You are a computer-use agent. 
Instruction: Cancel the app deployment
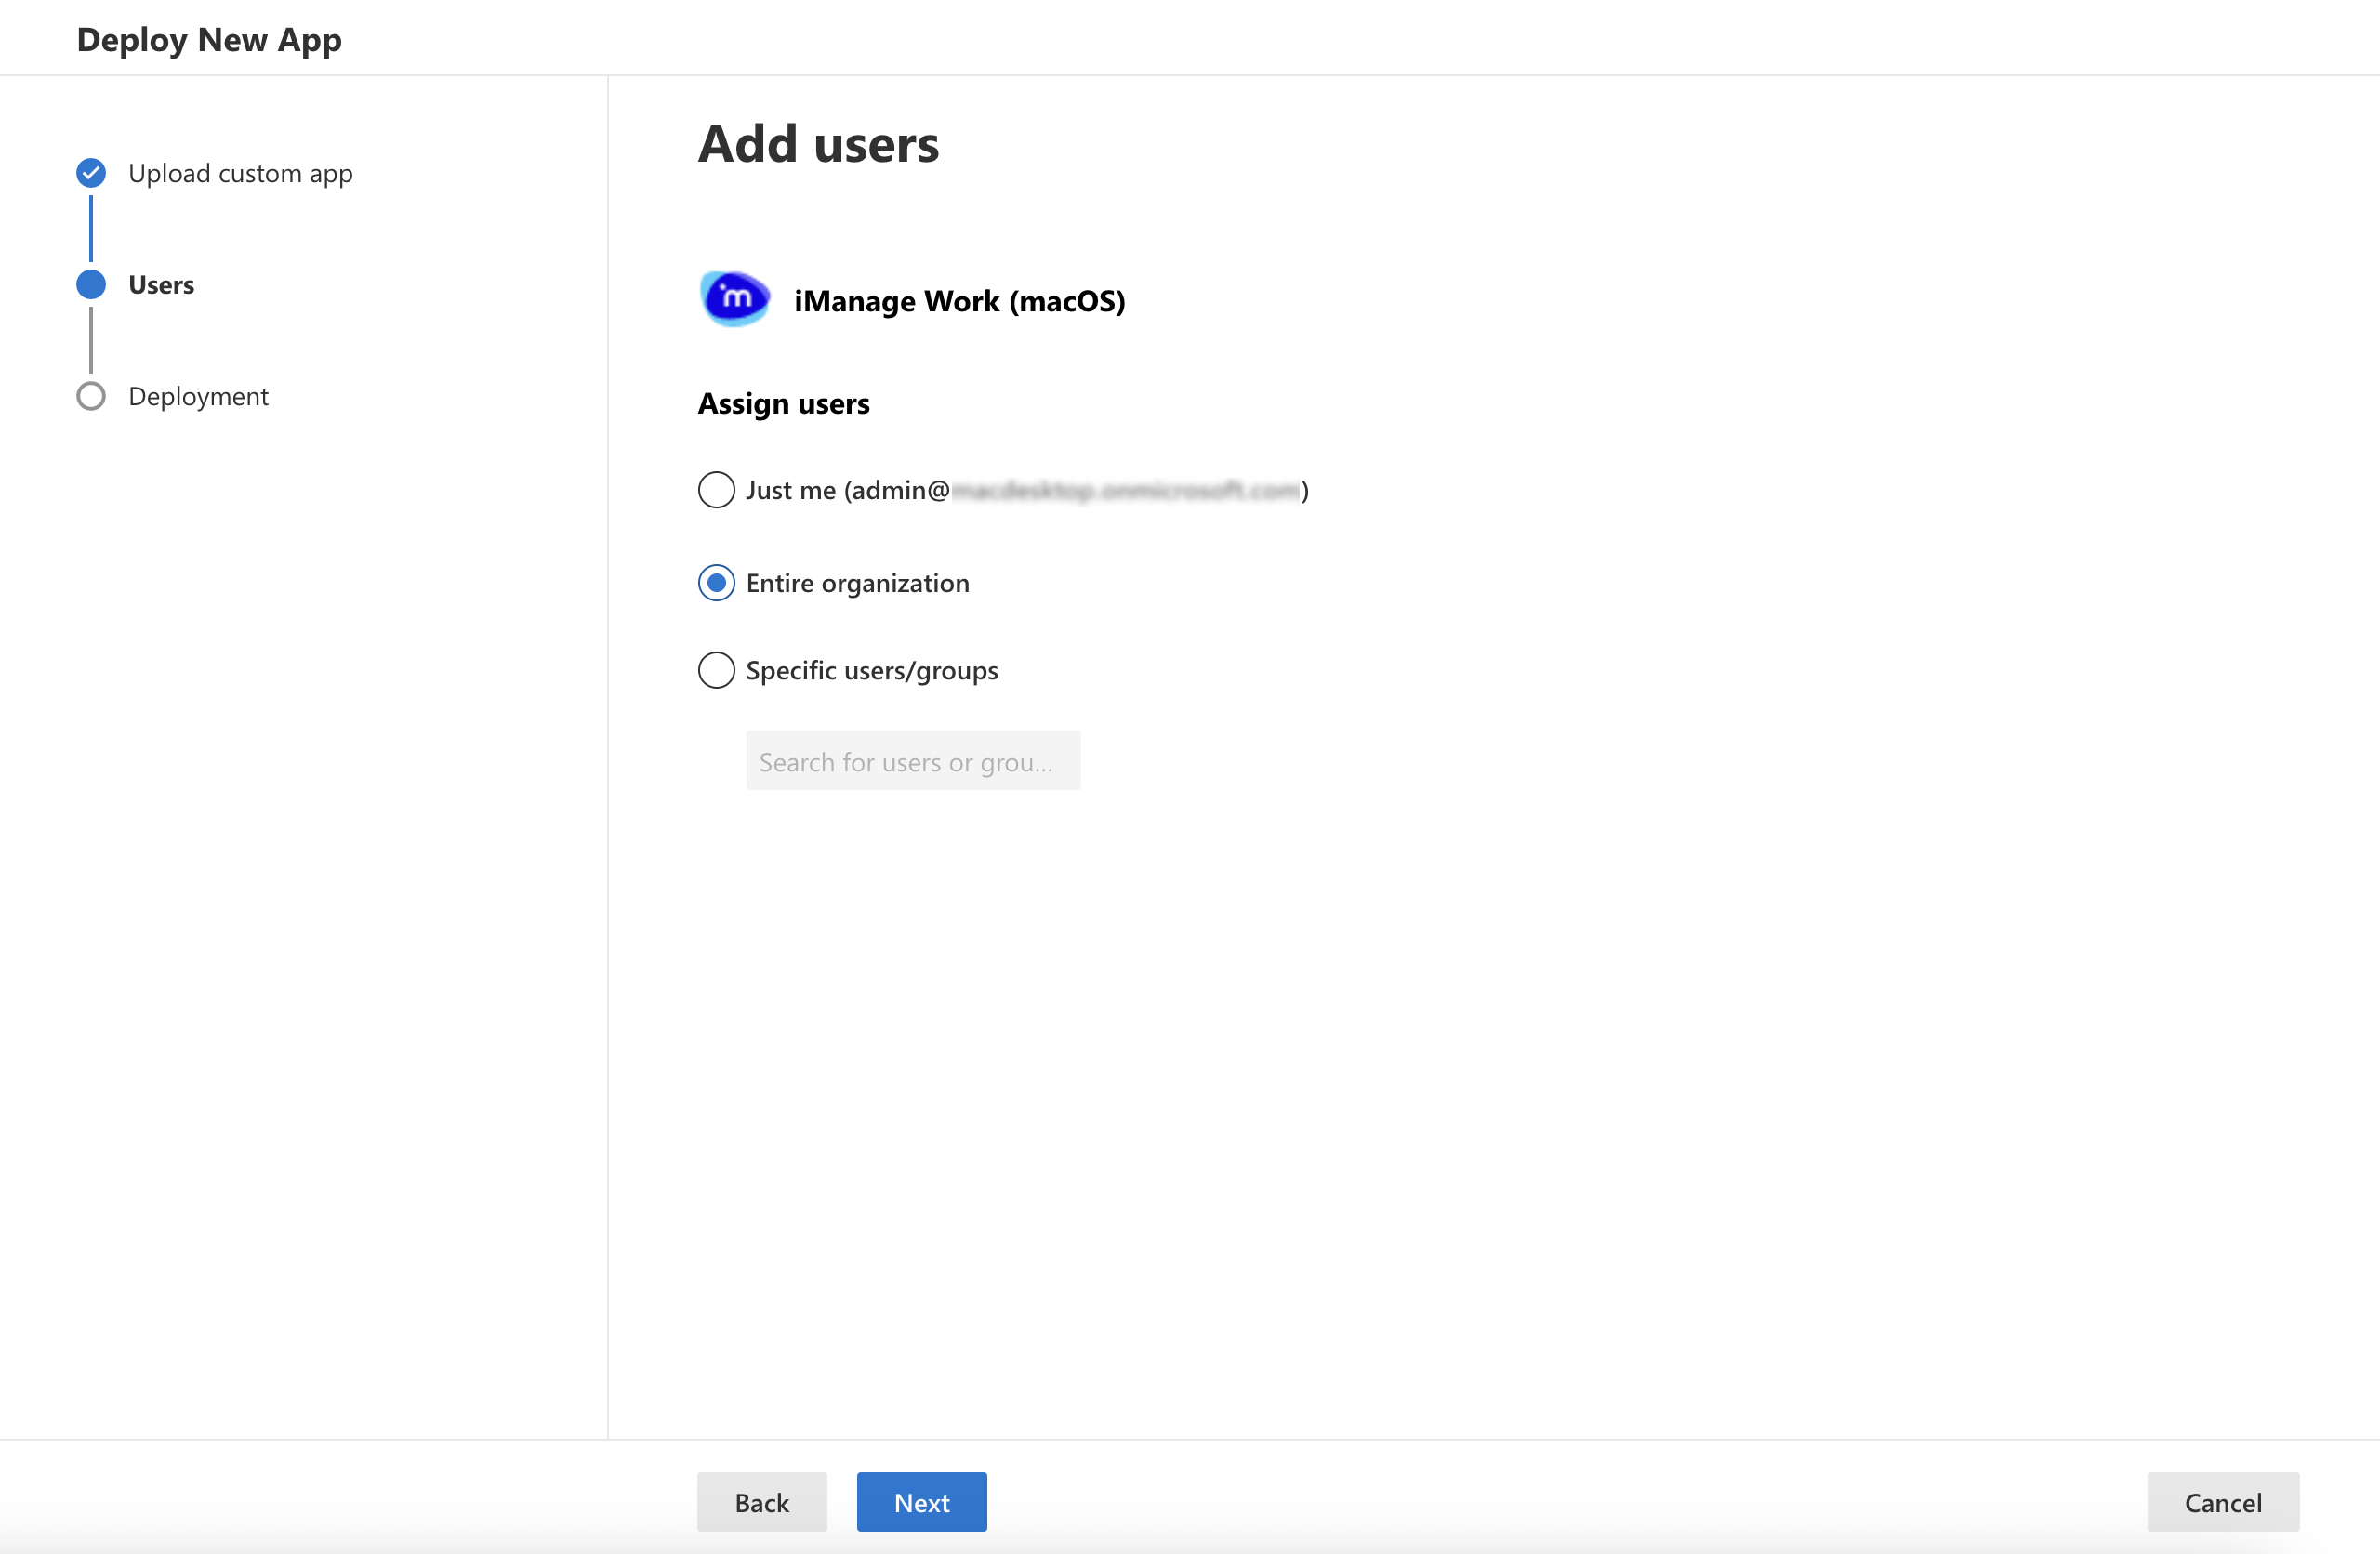click(2222, 1502)
